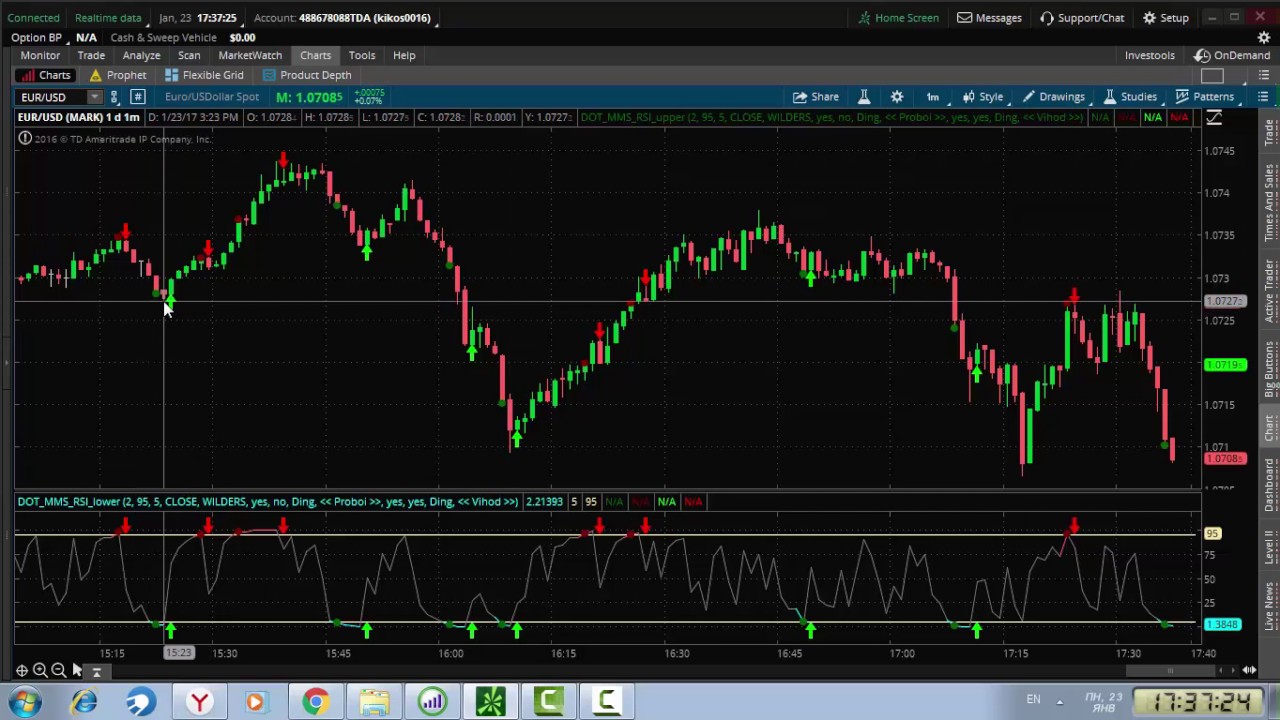1280x720 pixels.
Task: Click the copyright info icon on chart
Action: click(25, 139)
